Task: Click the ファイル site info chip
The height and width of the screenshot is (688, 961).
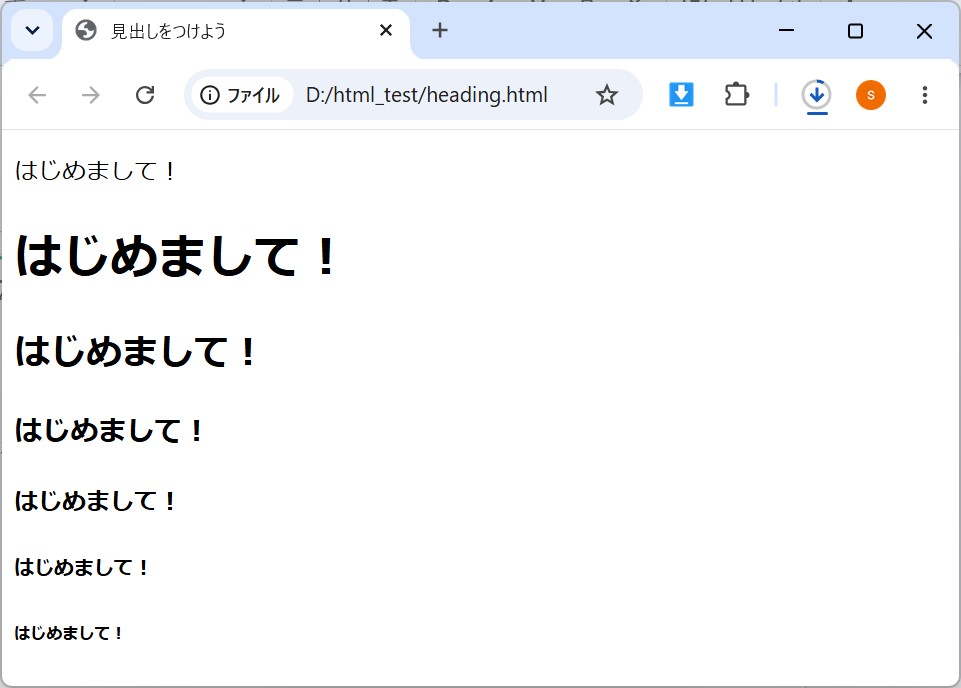Action: point(241,95)
